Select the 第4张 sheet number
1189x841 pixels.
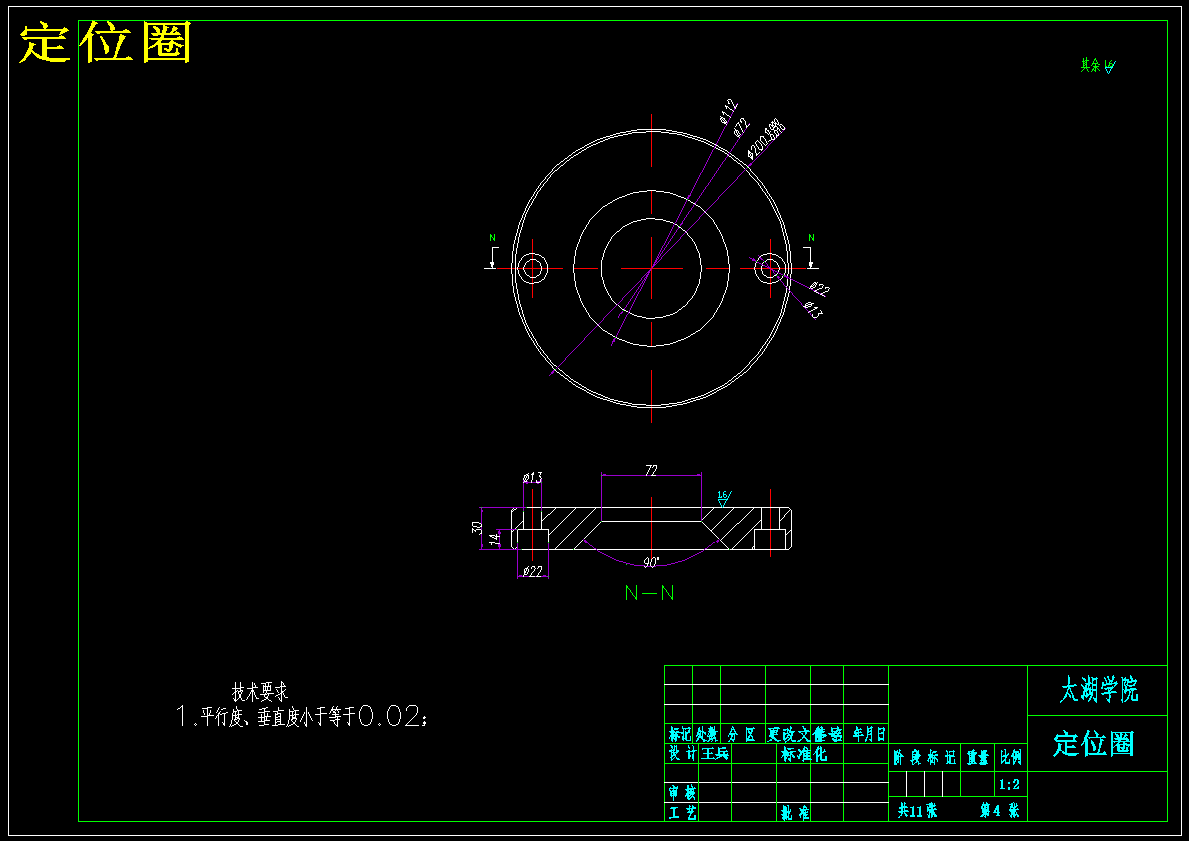[x=999, y=810]
